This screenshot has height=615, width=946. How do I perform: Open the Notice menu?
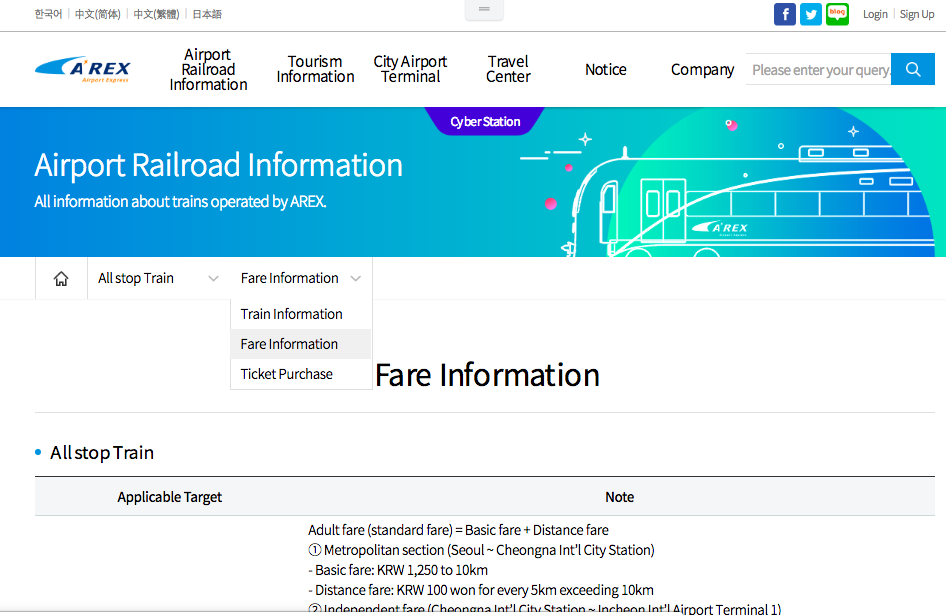[x=605, y=69]
